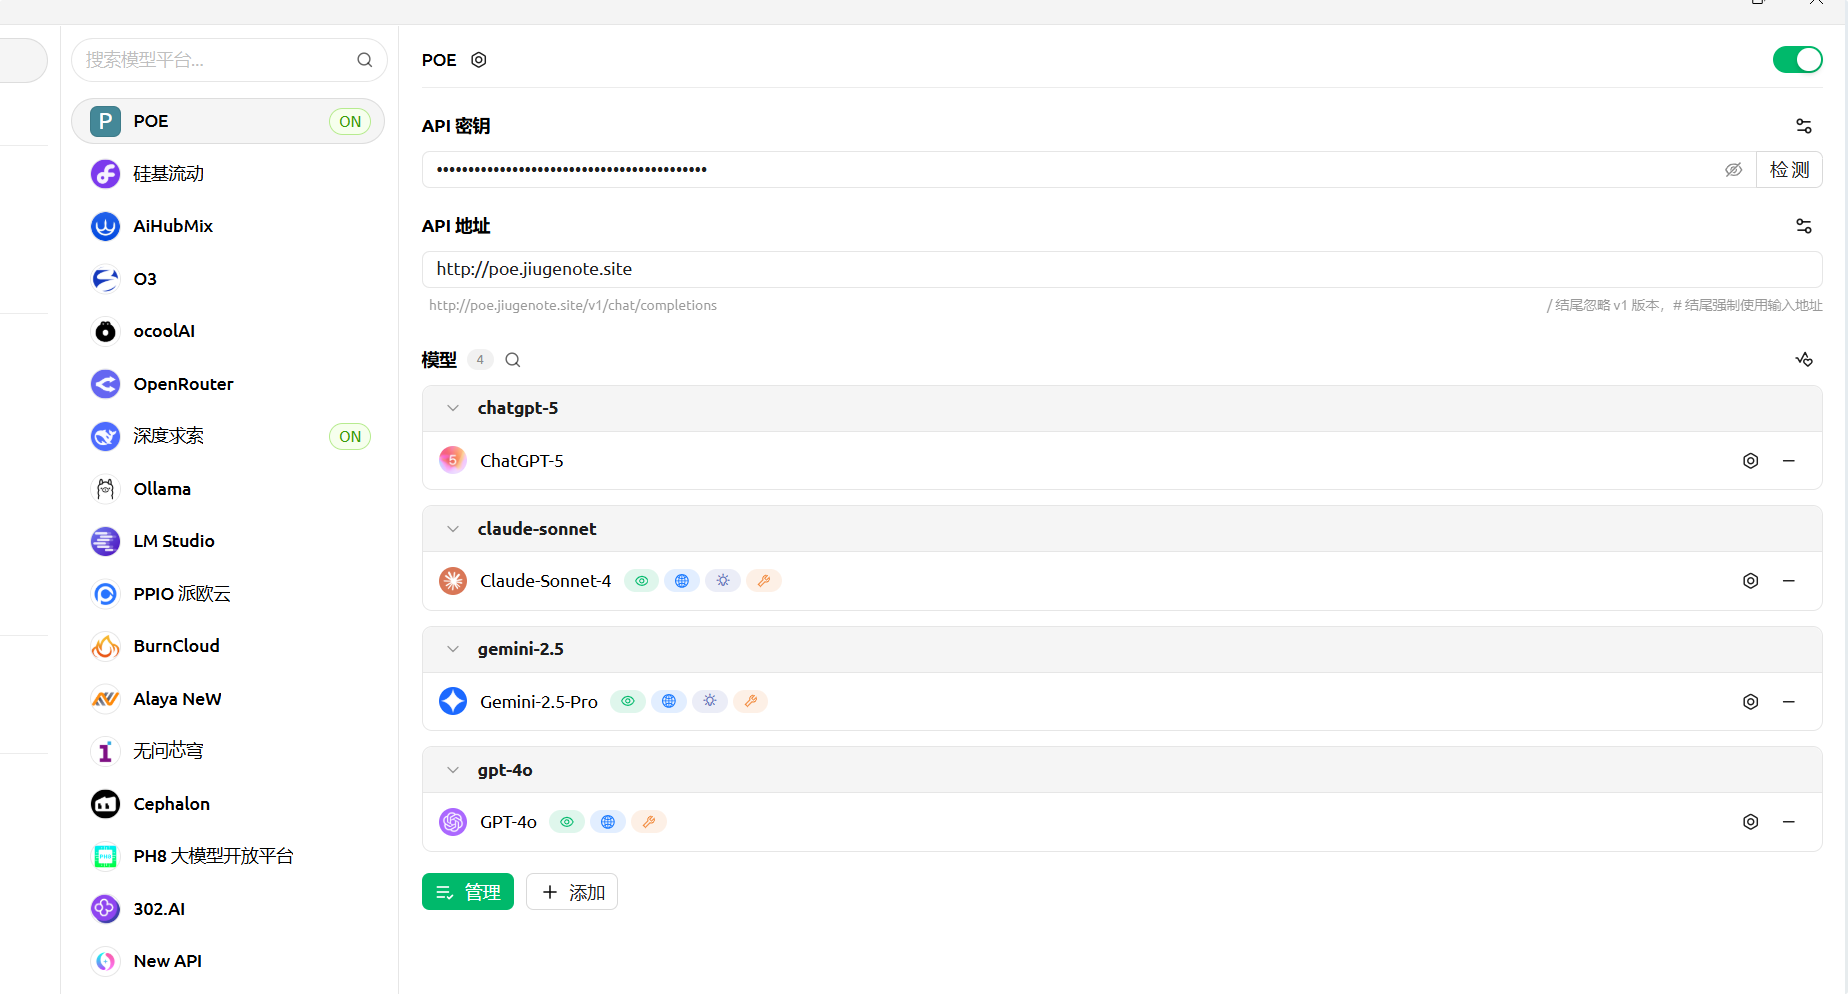The image size is (1848, 994).
Task: Click the 检测 check button
Action: pyautogui.click(x=1789, y=170)
